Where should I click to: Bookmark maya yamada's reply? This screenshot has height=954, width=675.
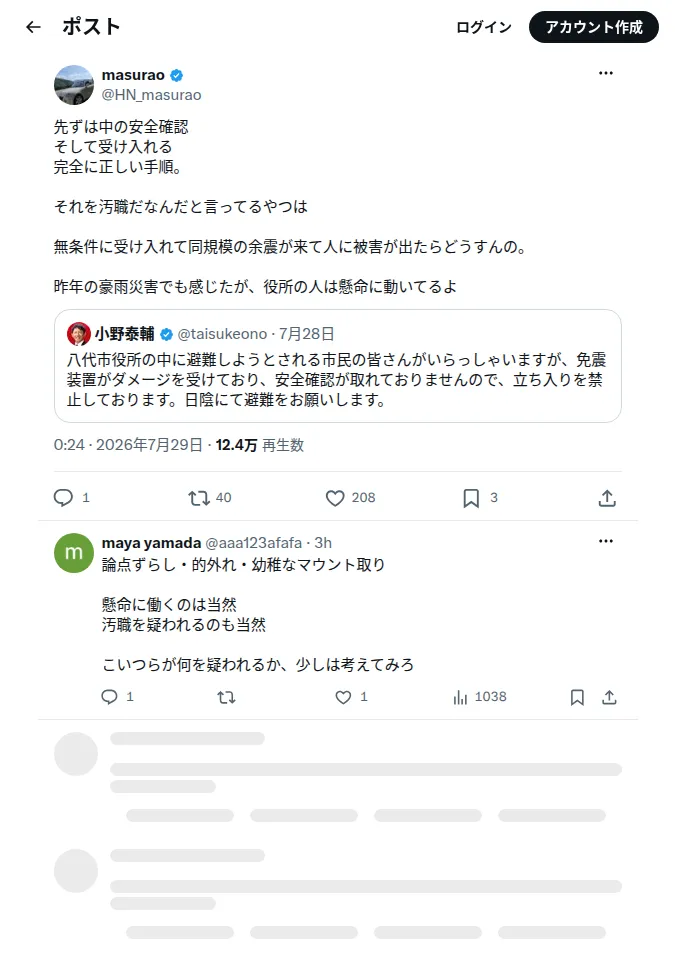(577, 697)
